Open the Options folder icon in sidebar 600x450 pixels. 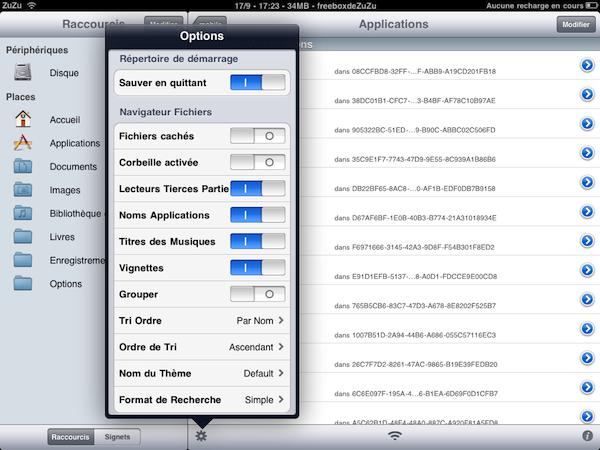click(x=23, y=284)
